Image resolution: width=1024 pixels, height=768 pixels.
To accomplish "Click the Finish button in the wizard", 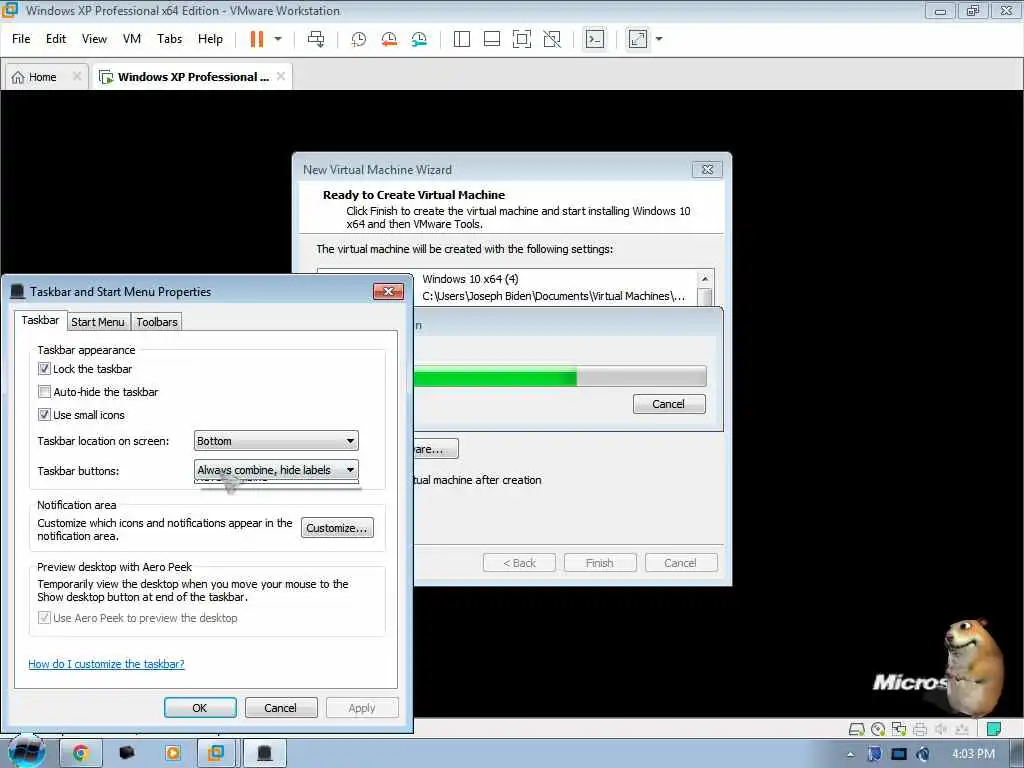I will [x=600, y=563].
